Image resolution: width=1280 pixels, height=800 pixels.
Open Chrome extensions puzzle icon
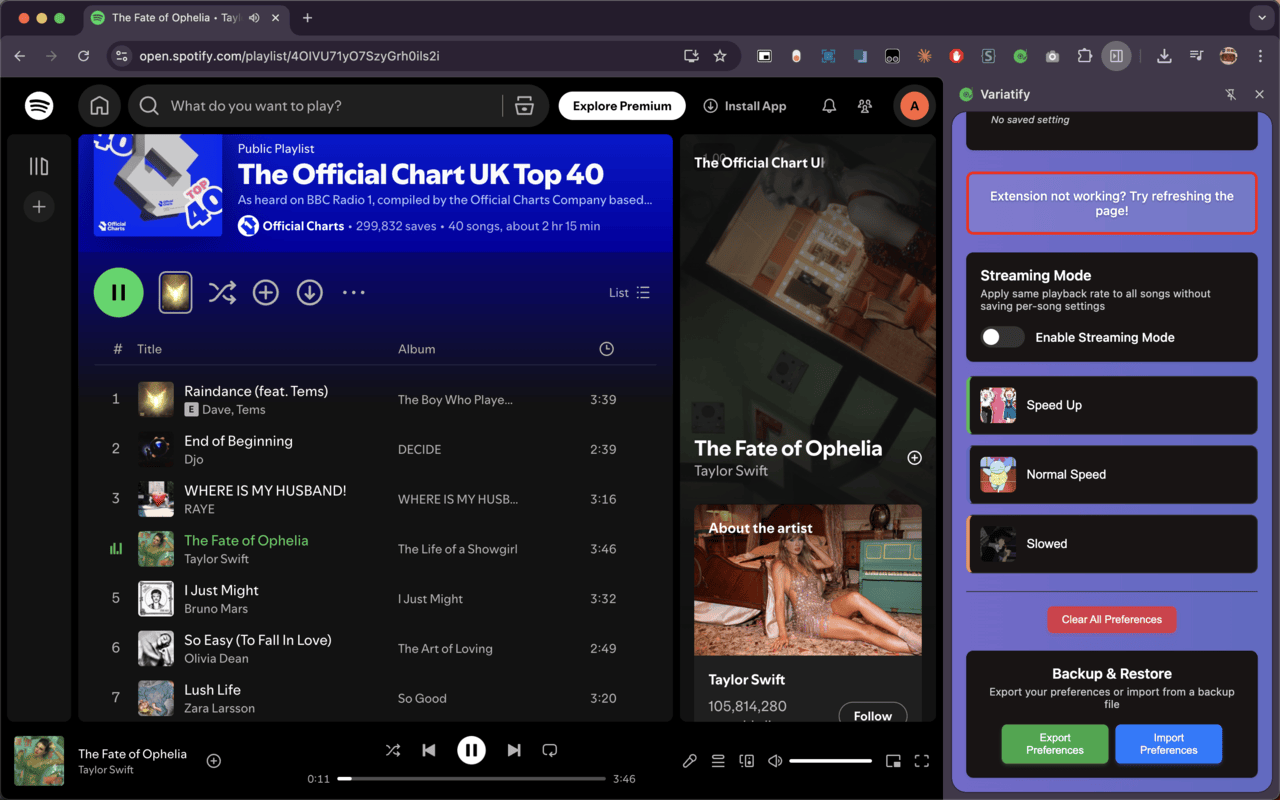point(1084,56)
